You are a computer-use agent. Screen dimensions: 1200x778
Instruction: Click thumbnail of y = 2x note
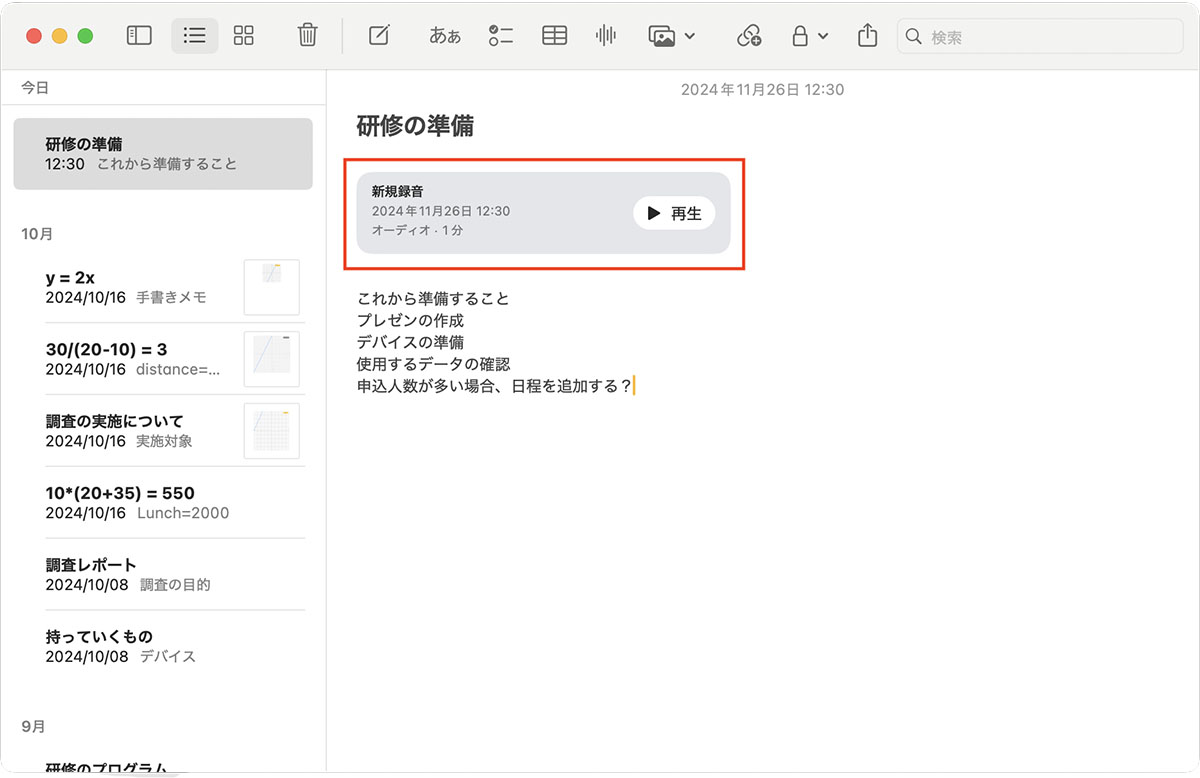coord(272,287)
